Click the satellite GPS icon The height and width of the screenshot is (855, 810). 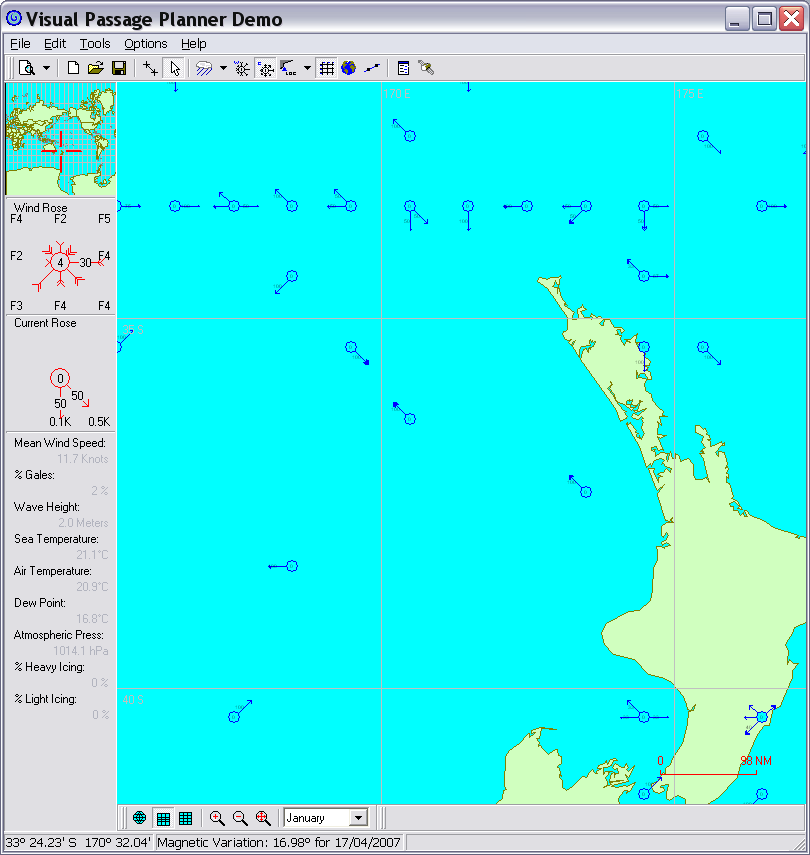tap(426, 68)
